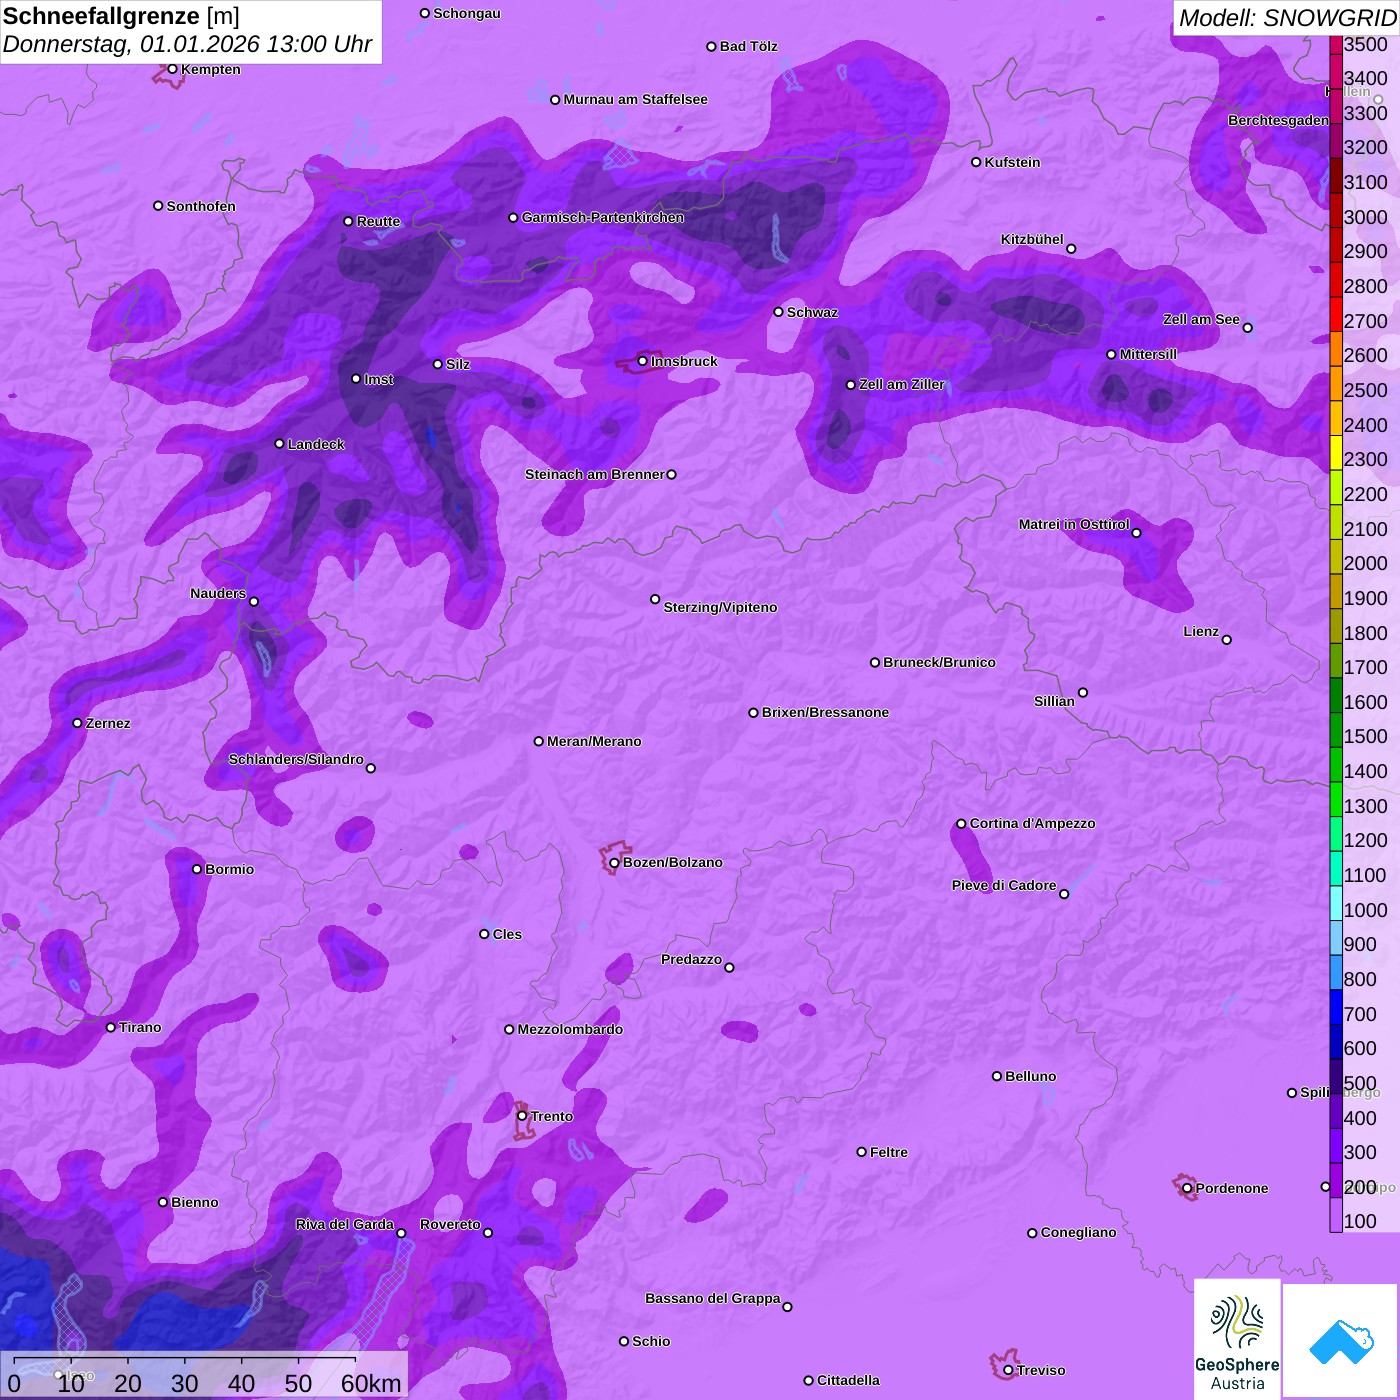Image resolution: width=1400 pixels, height=1400 pixels.
Task: Click the 'Modell: SNOWGRID' label
Action: coord(1287,18)
